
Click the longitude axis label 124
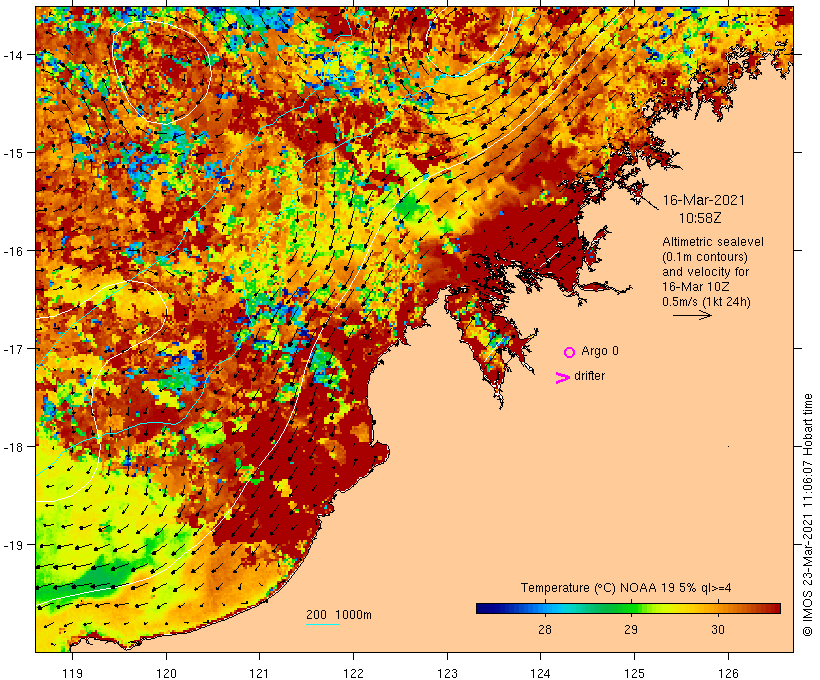click(x=541, y=673)
